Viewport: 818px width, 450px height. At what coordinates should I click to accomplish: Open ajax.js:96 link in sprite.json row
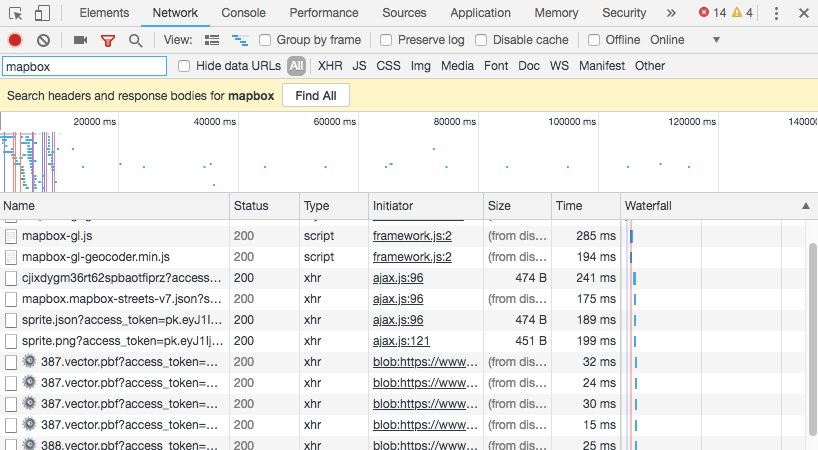(x=398, y=320)
